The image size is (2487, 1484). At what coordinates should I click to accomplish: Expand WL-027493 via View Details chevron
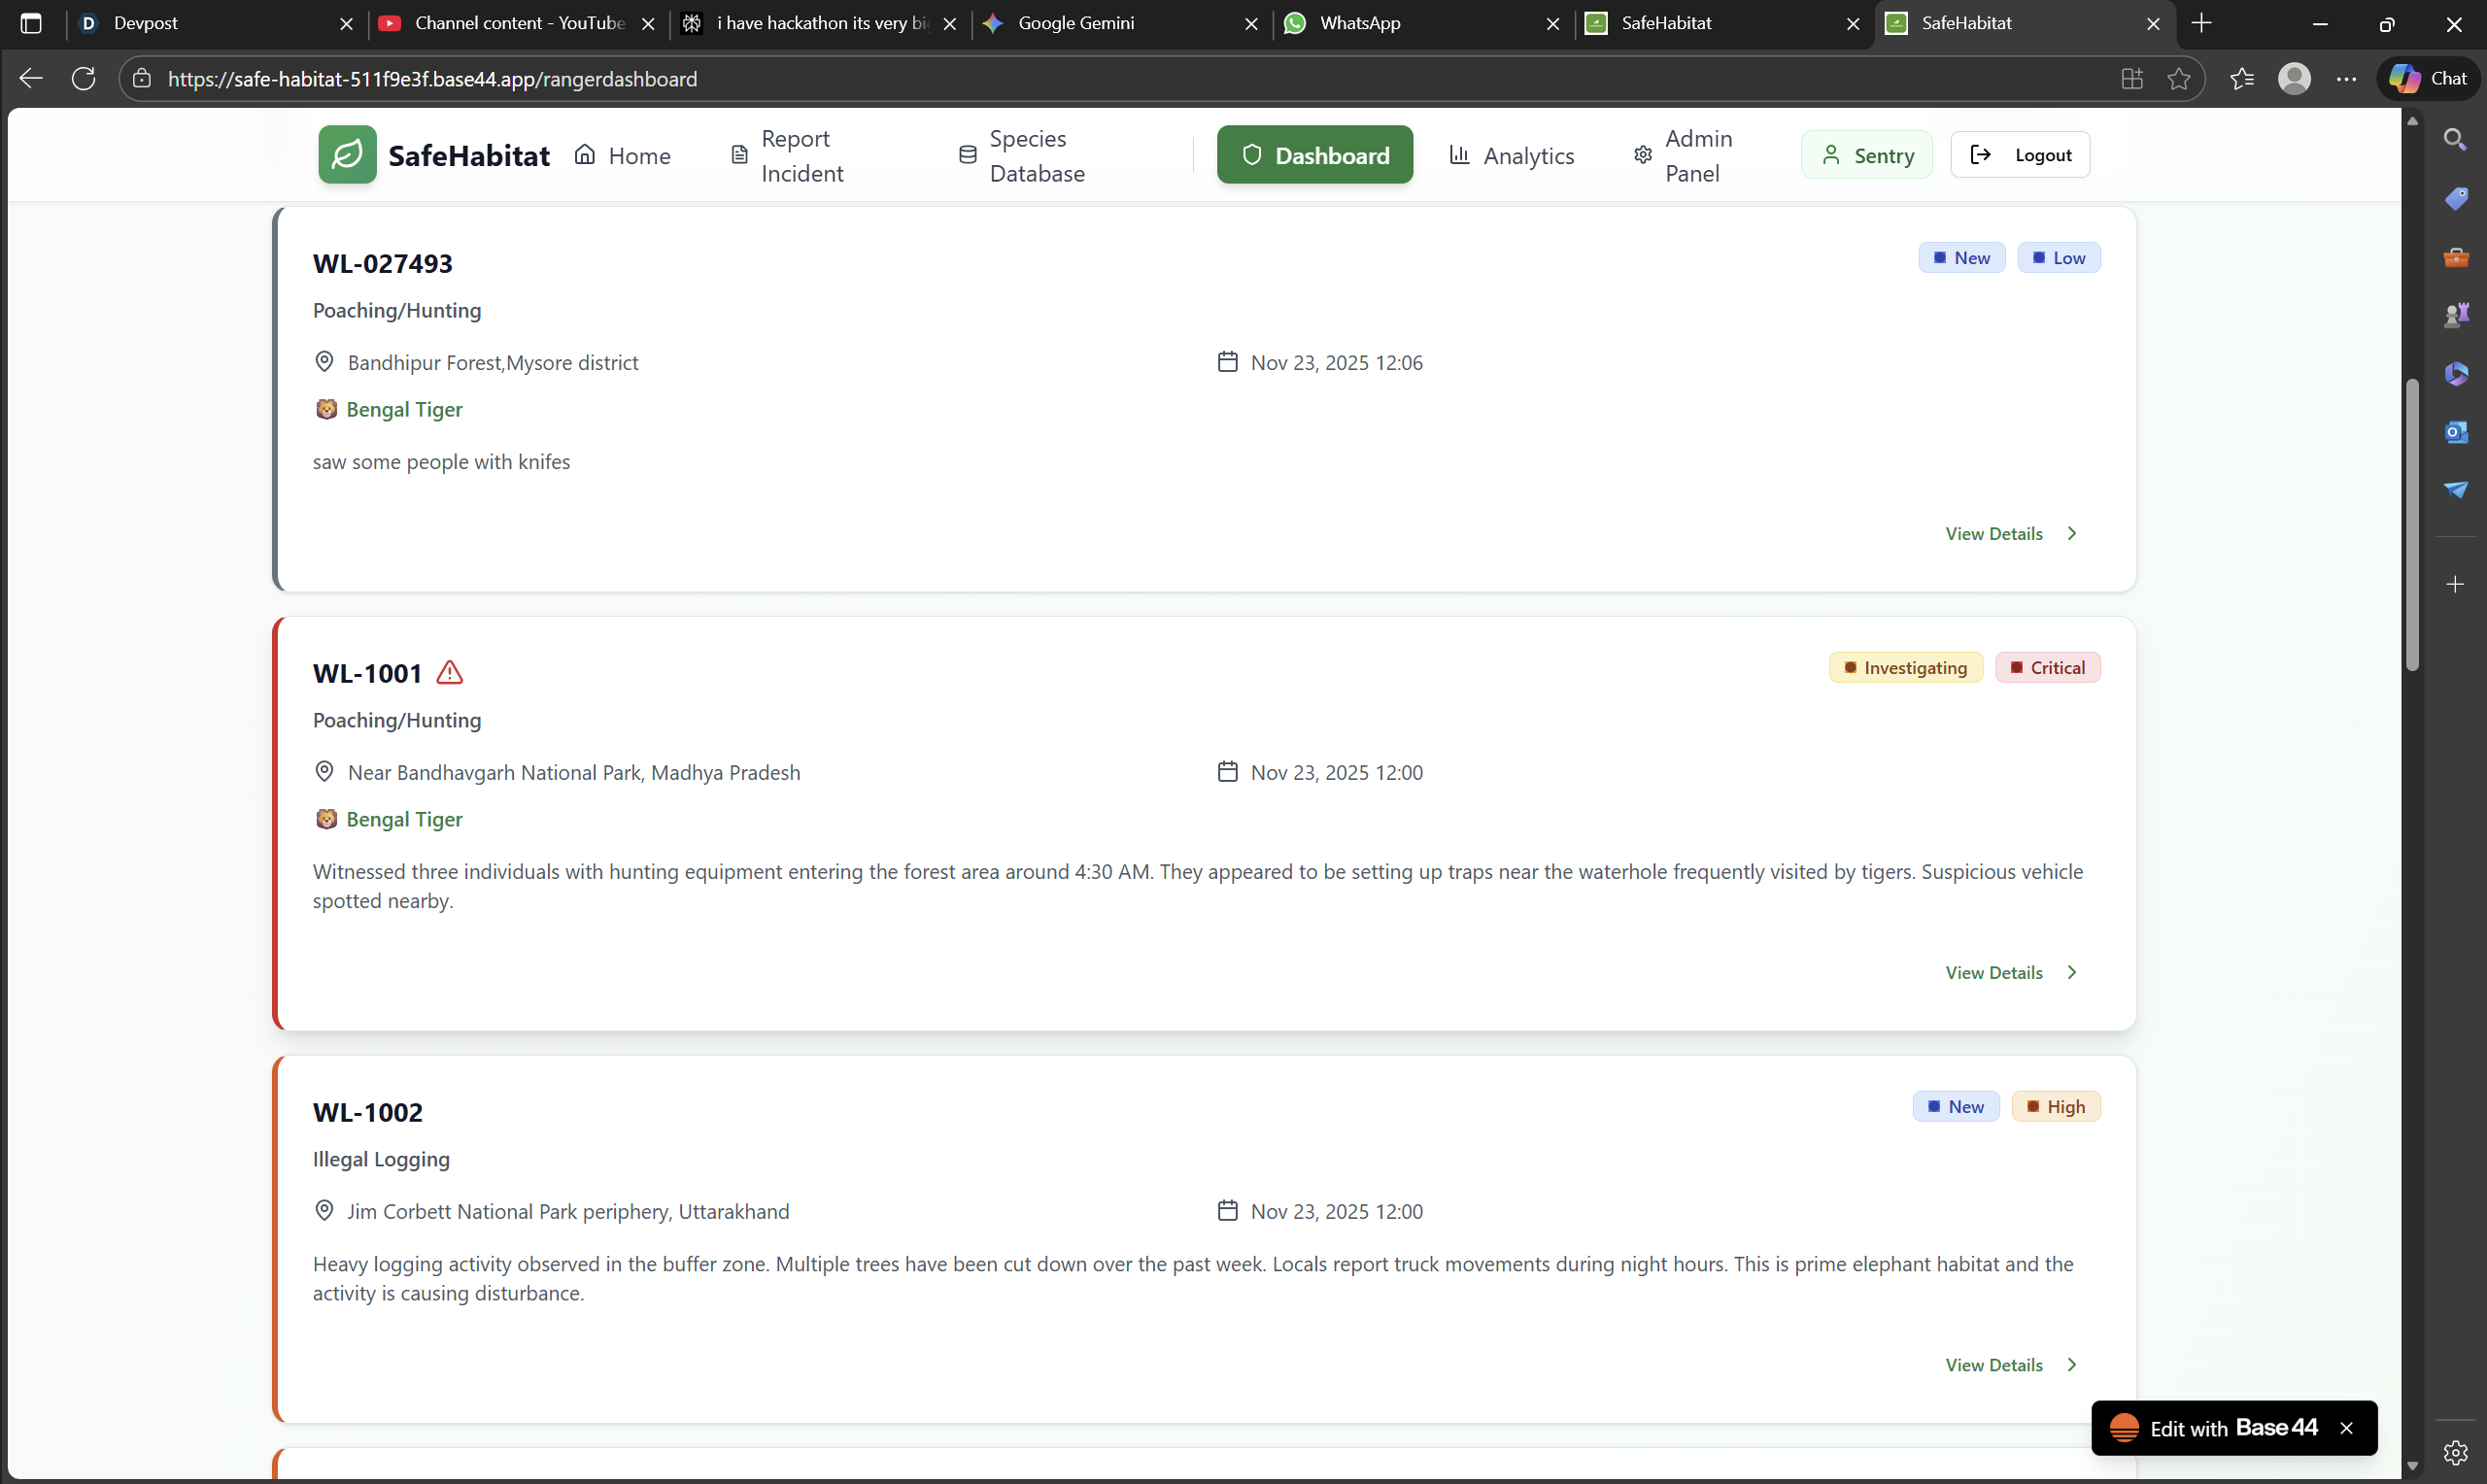pyautogui.click(x=2072, y=534)
